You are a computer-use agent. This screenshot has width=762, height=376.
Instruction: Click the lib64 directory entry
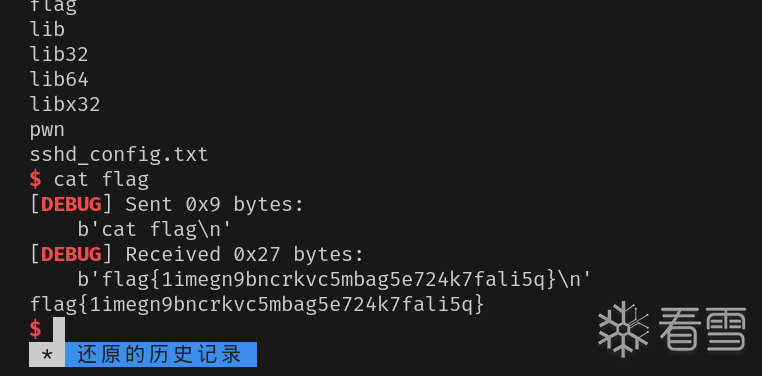59,79
